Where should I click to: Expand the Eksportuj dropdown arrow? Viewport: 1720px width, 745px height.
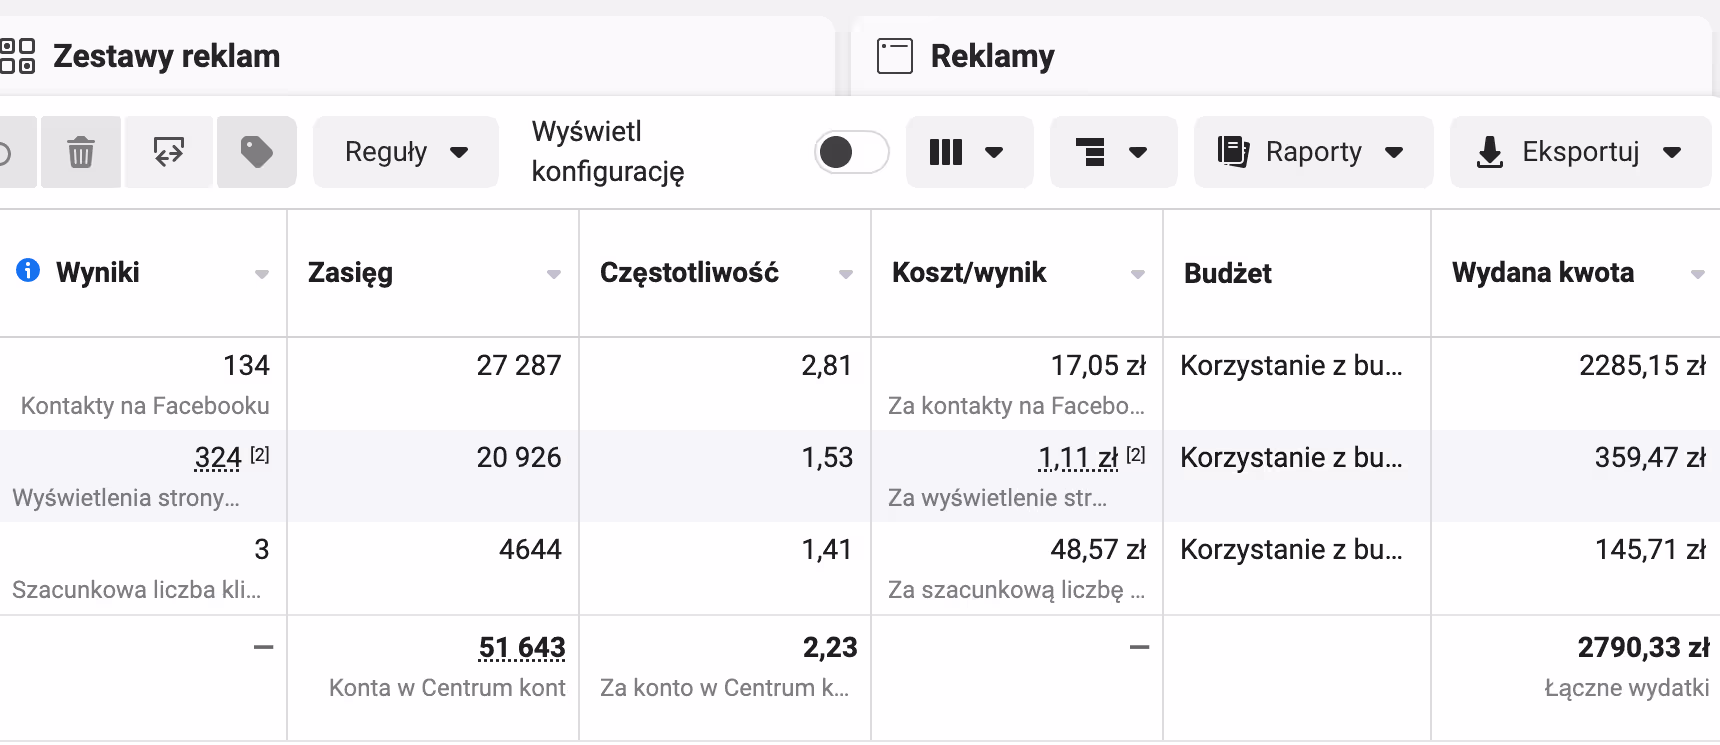click(1672, 153)
